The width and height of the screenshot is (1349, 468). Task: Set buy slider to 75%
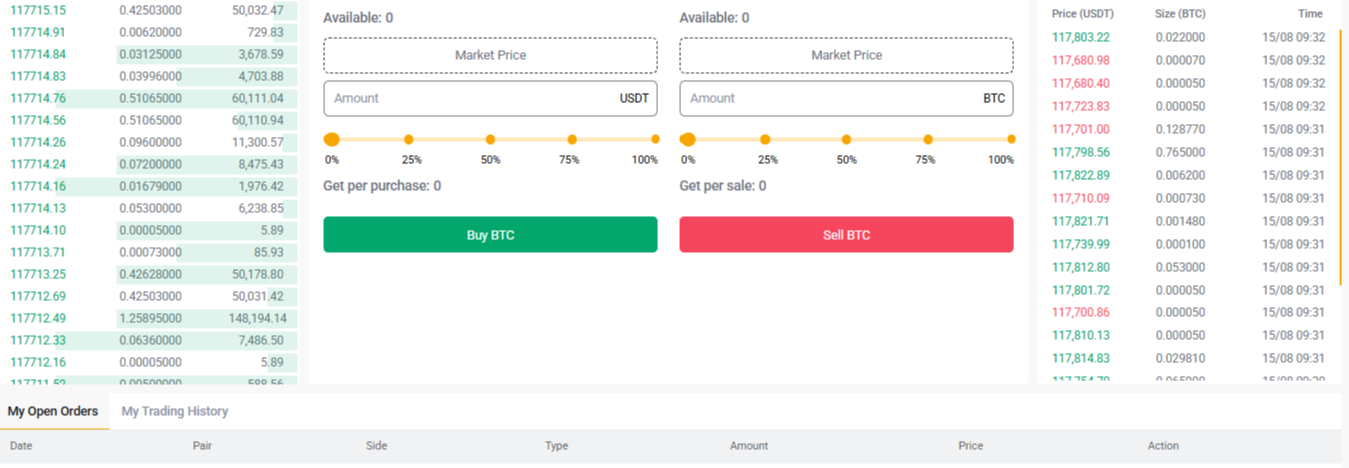pyautogui.click(x=572, y=140)
